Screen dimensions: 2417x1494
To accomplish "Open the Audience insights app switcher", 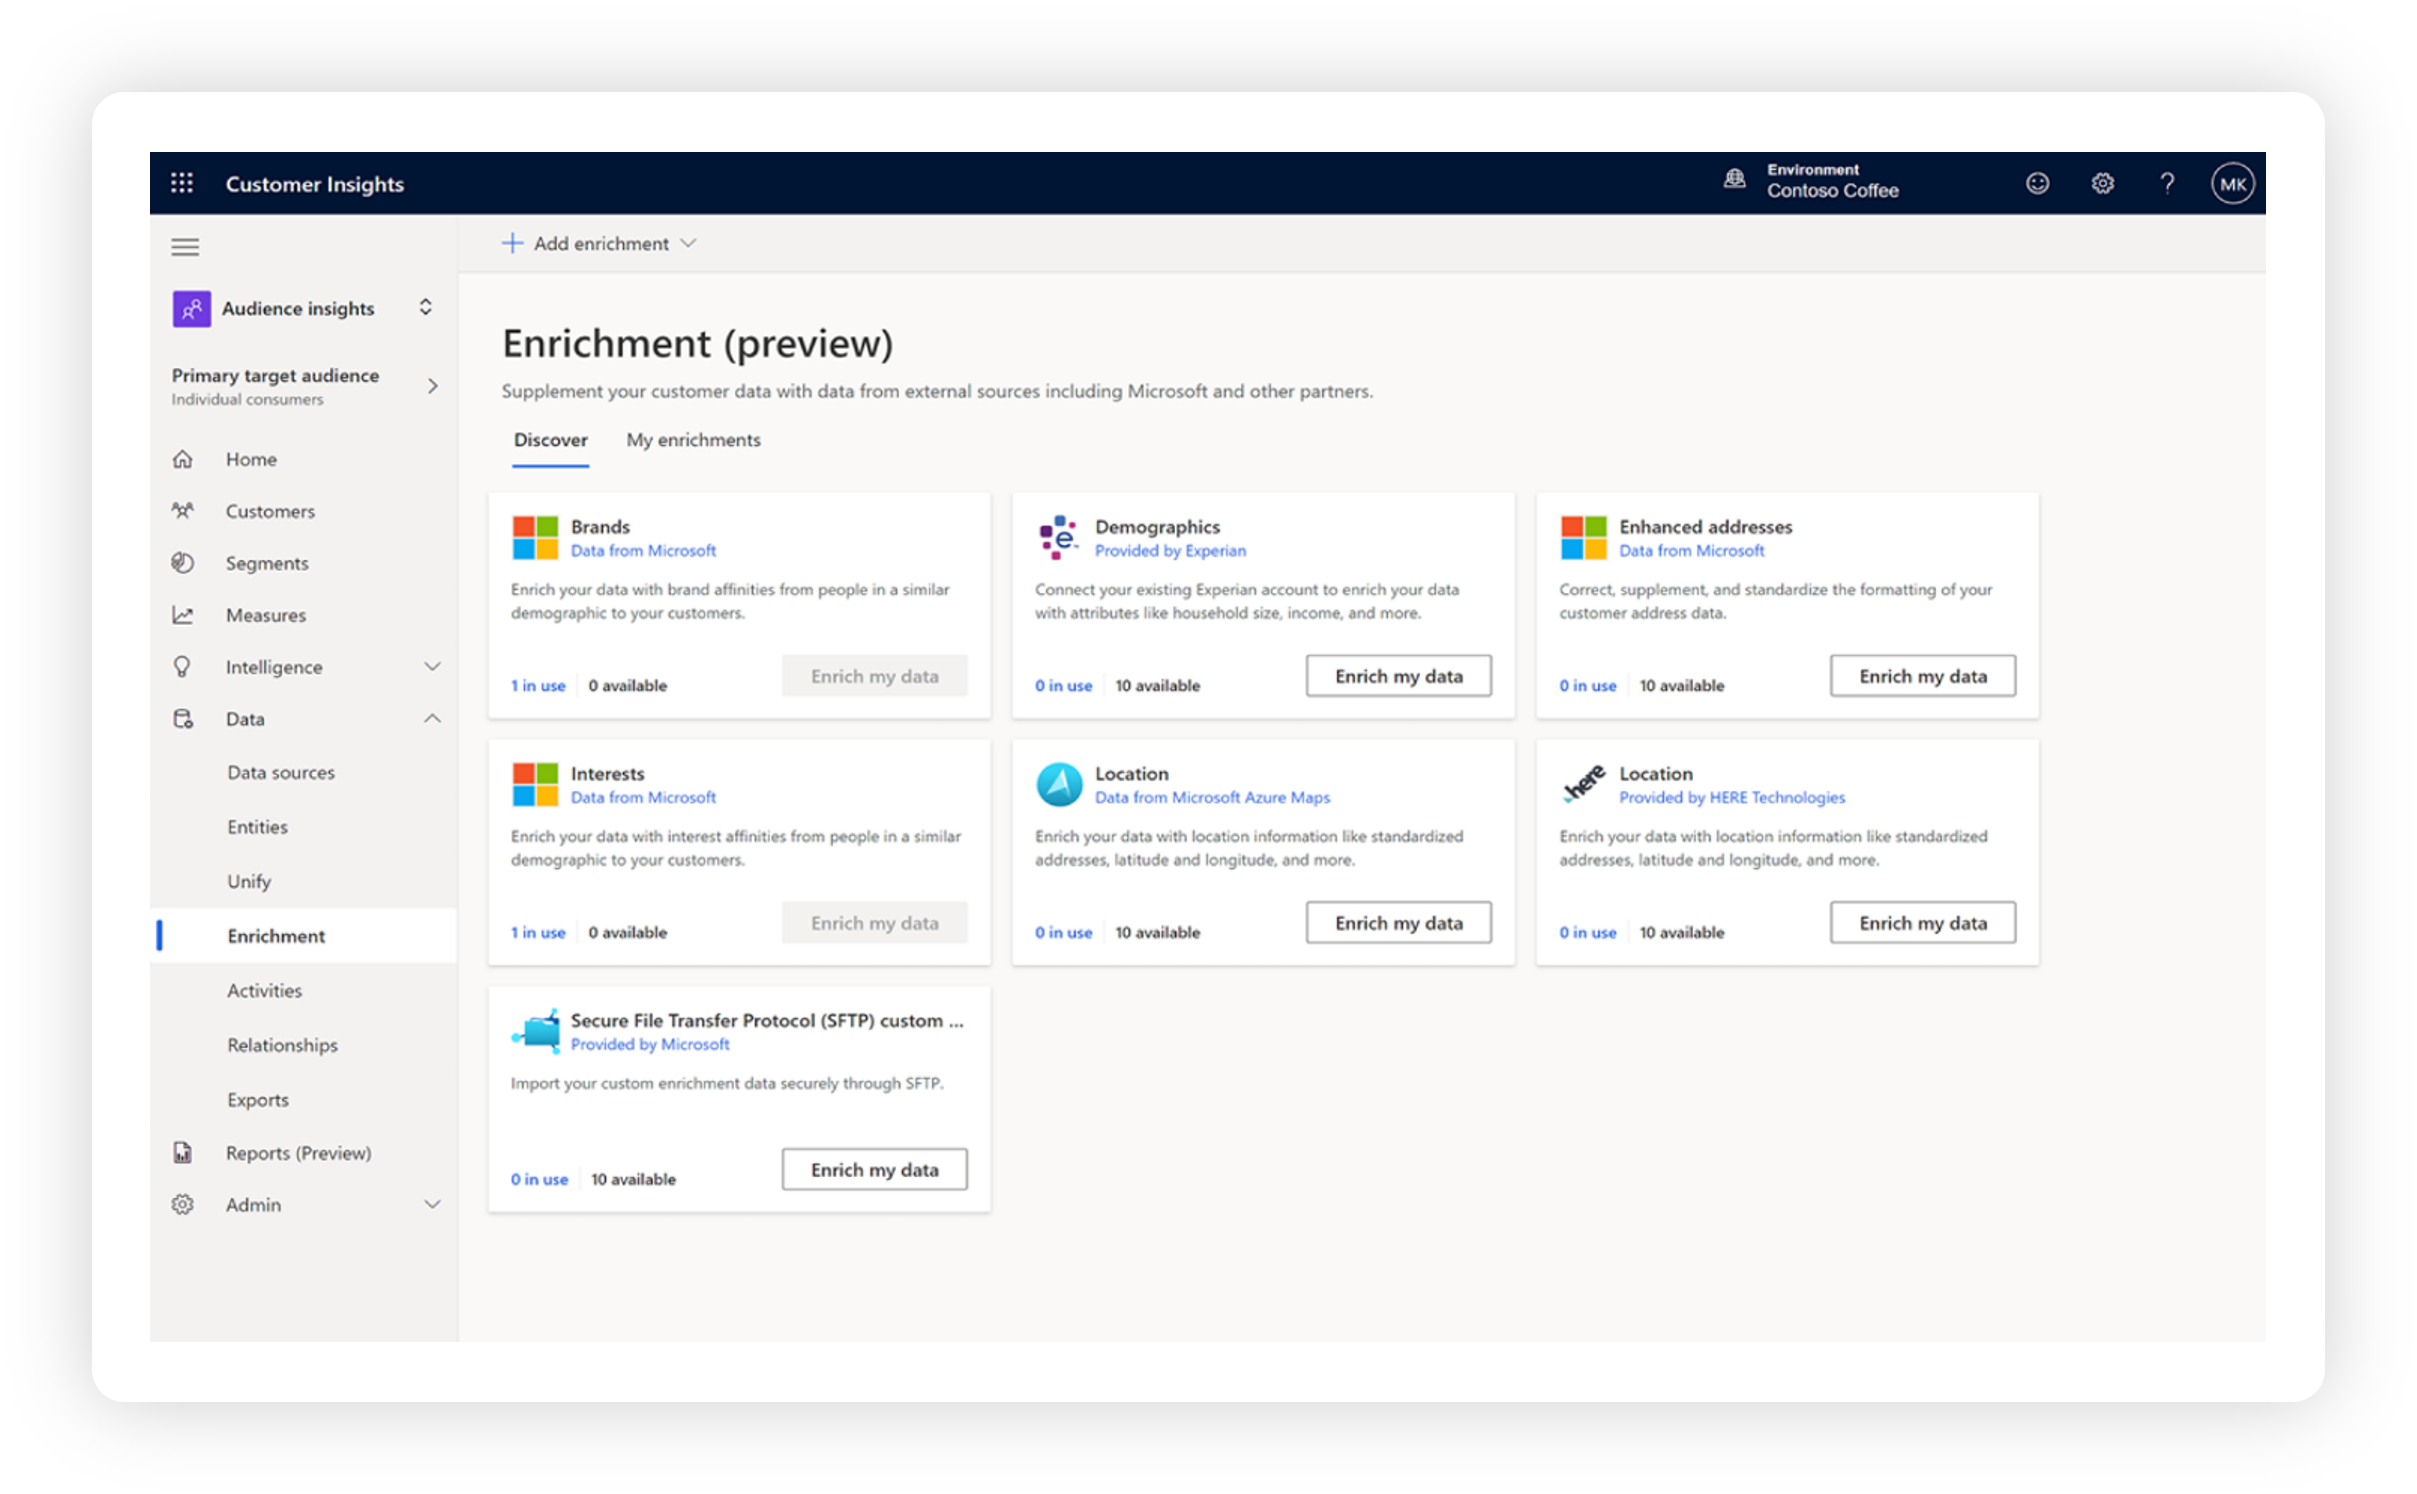I will coord(425,308).
